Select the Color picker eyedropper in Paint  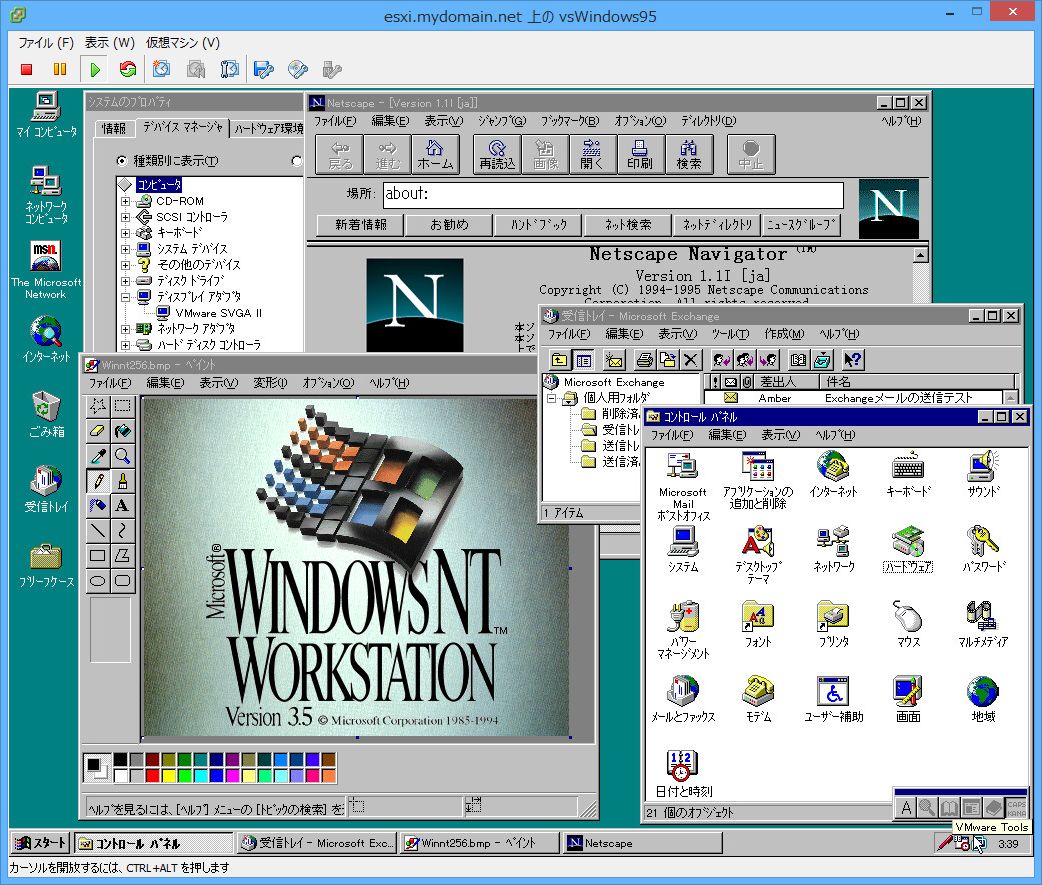point(98,456)
